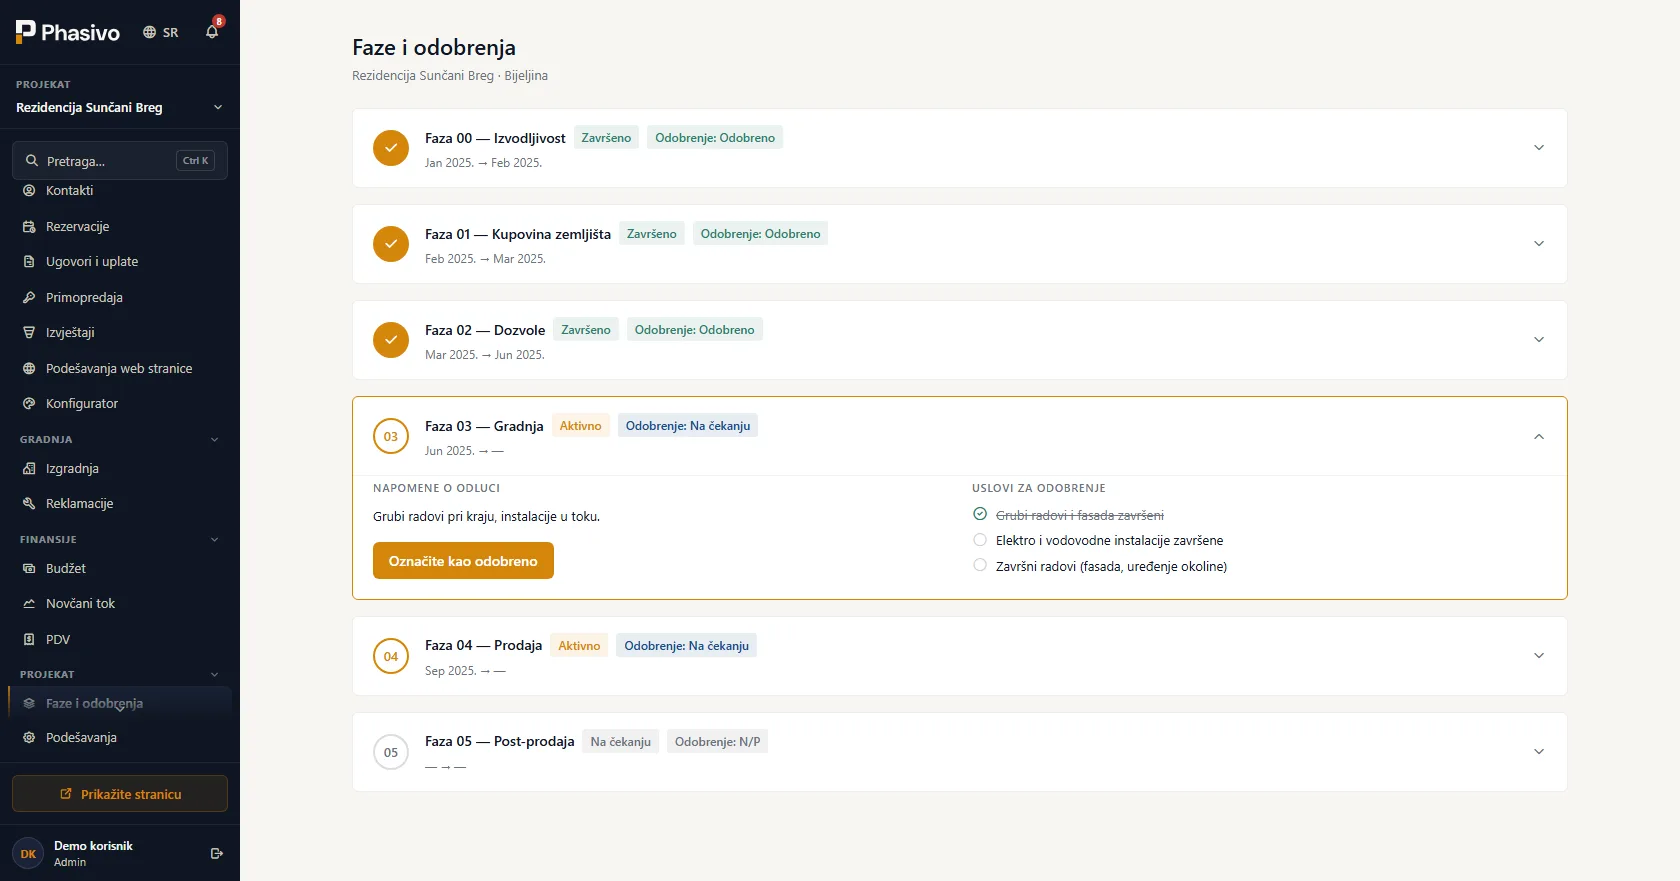Open the notifications bell
1680x881 pixels.
click(x=212, y=32)
